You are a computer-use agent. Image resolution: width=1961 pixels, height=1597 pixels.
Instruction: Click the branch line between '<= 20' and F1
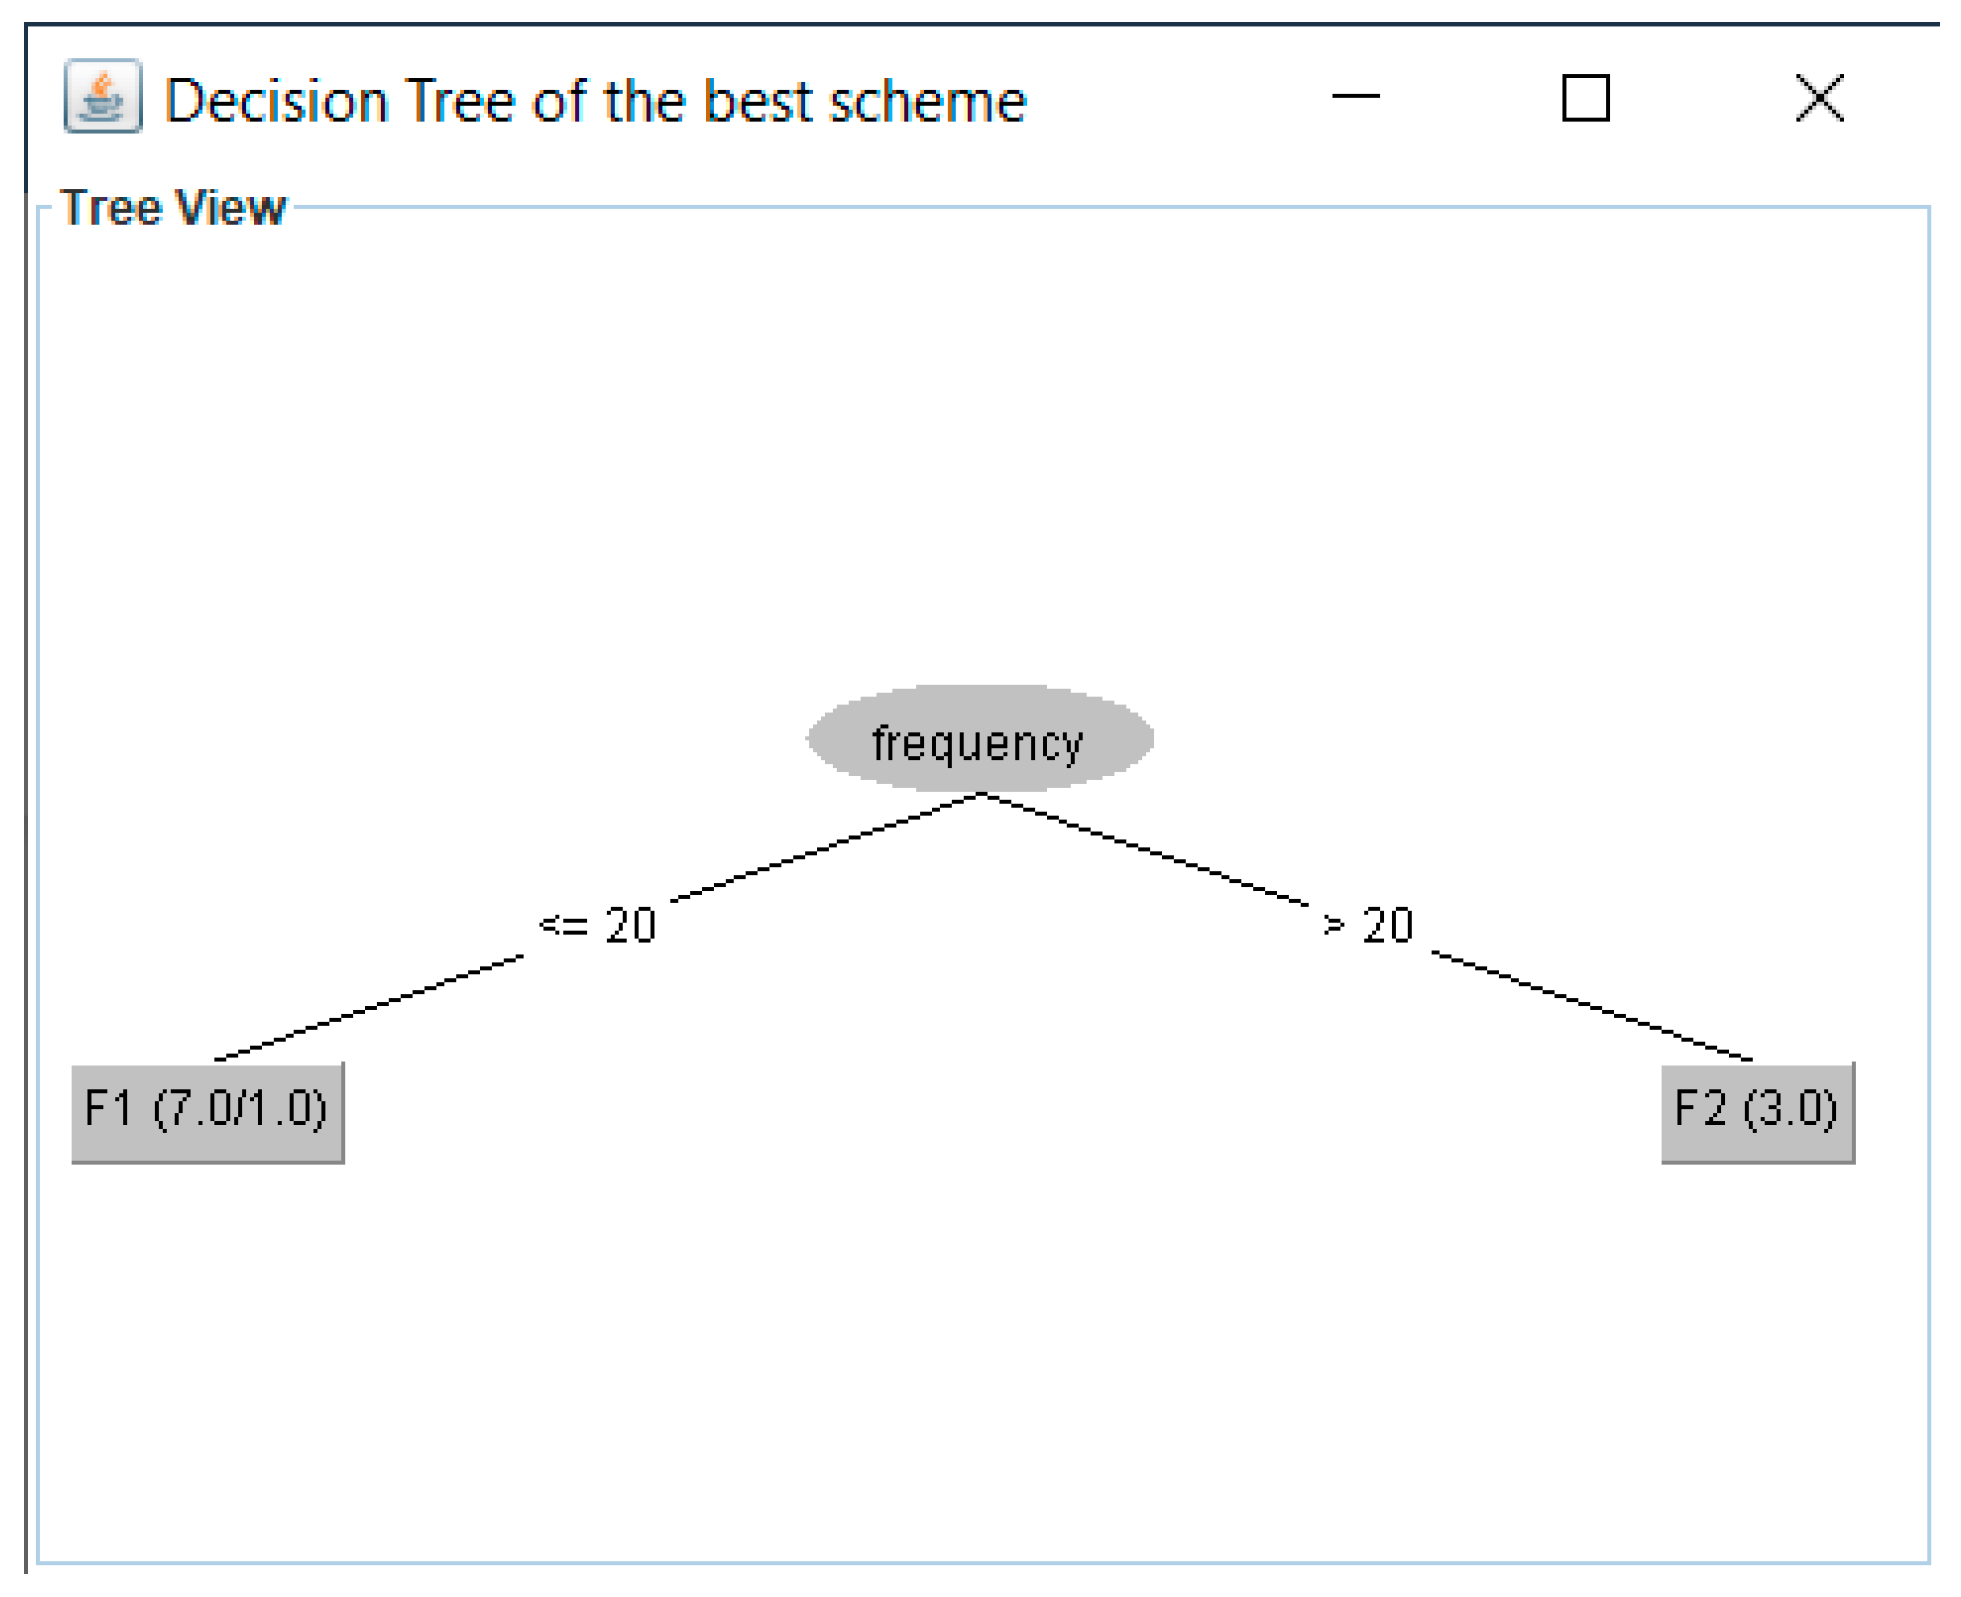[x=369, y=1007]
